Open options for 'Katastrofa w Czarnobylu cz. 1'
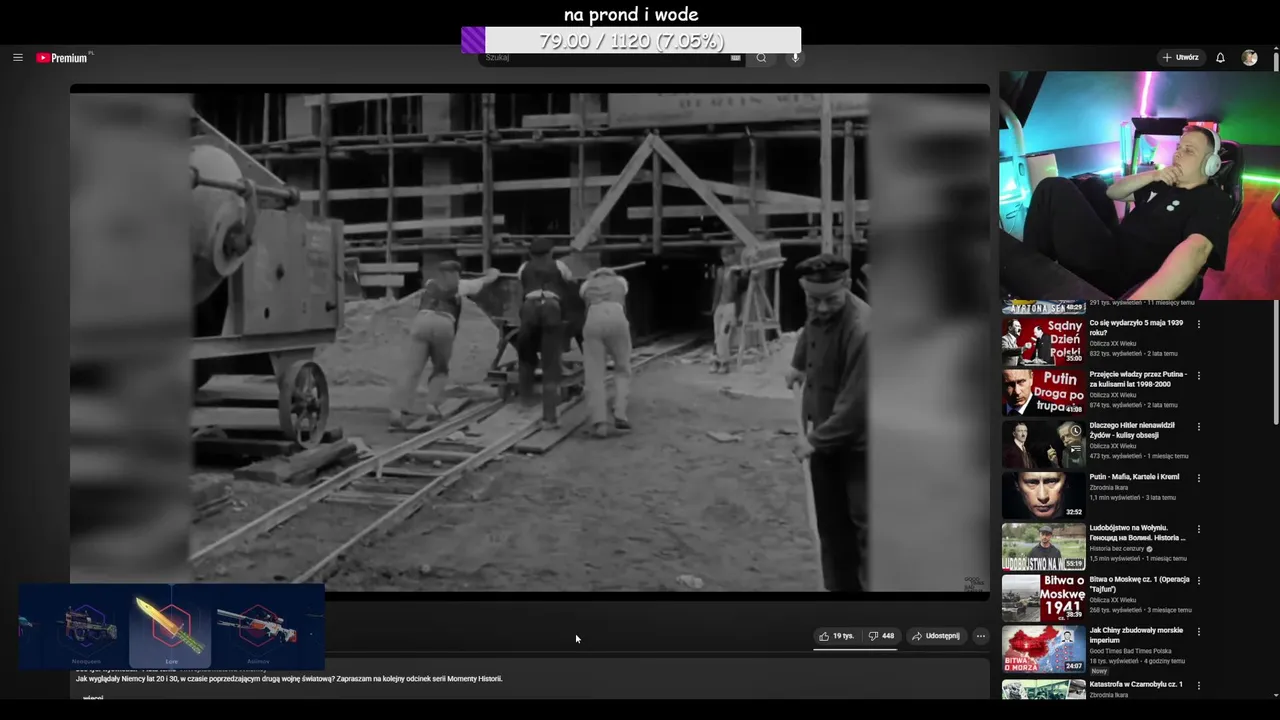The image size is (1280, 720). [1198, 686]
